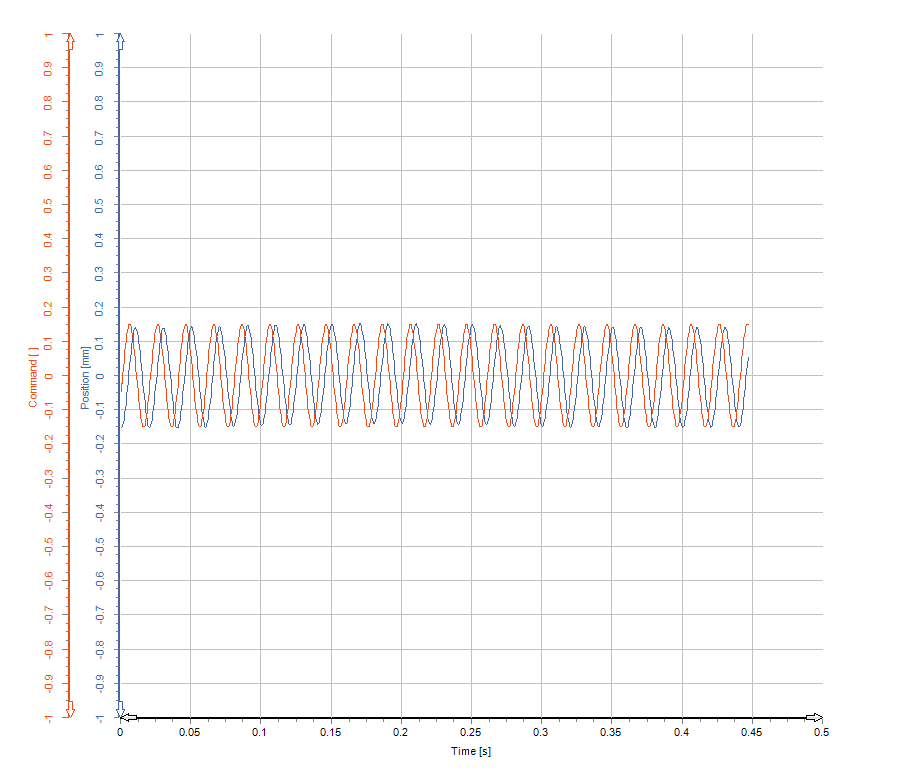
Task: Click the 0.45 tick label on Time axis
Action: point(751,733)
